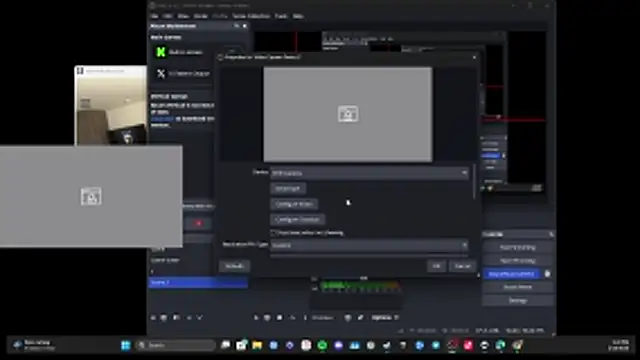This screenshot has width=640, height=360.
Task: Open the Windows Start menu
Action: (x=125, y=345)
